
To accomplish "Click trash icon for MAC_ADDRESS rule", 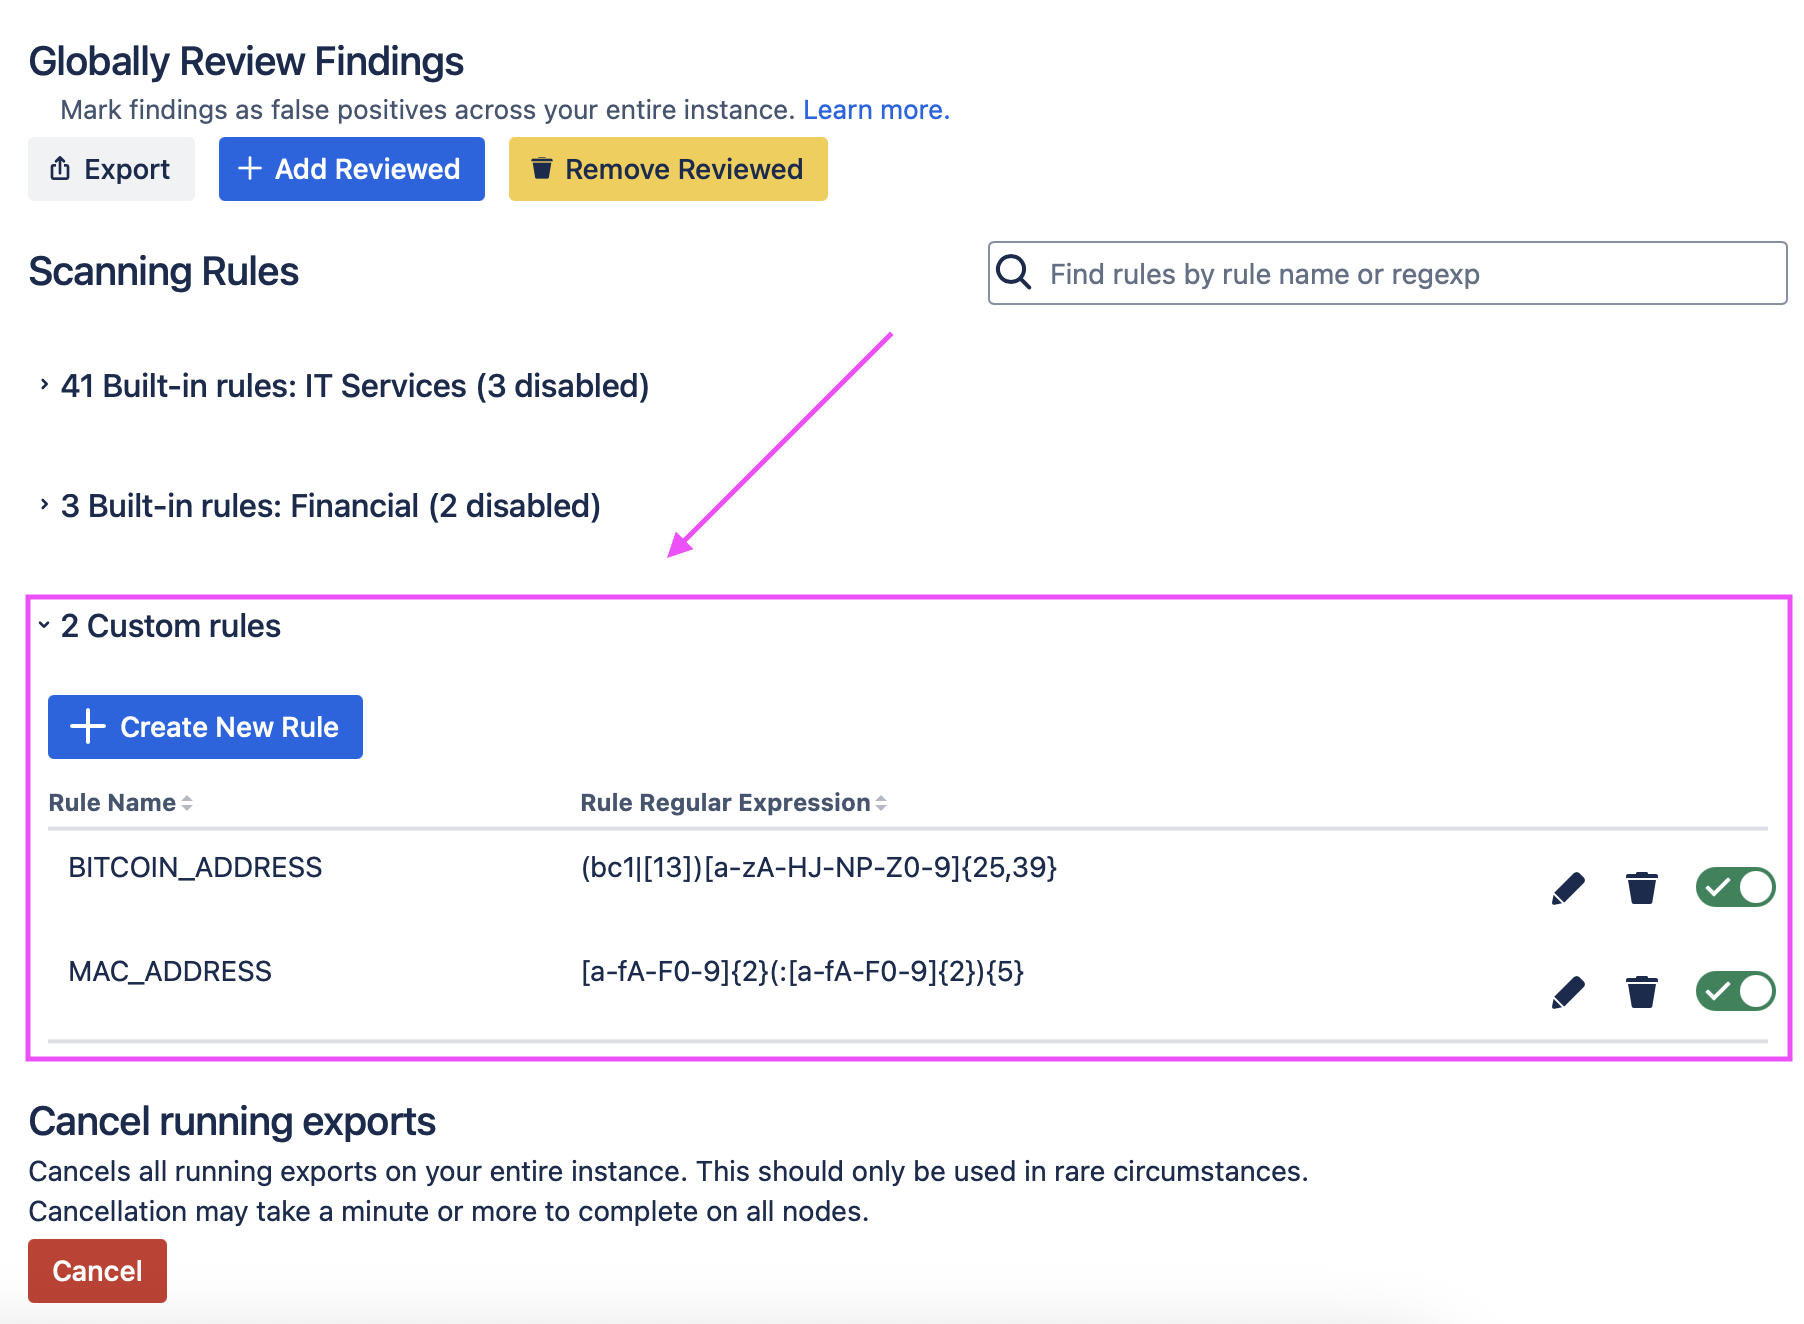I will point(1641,992).
